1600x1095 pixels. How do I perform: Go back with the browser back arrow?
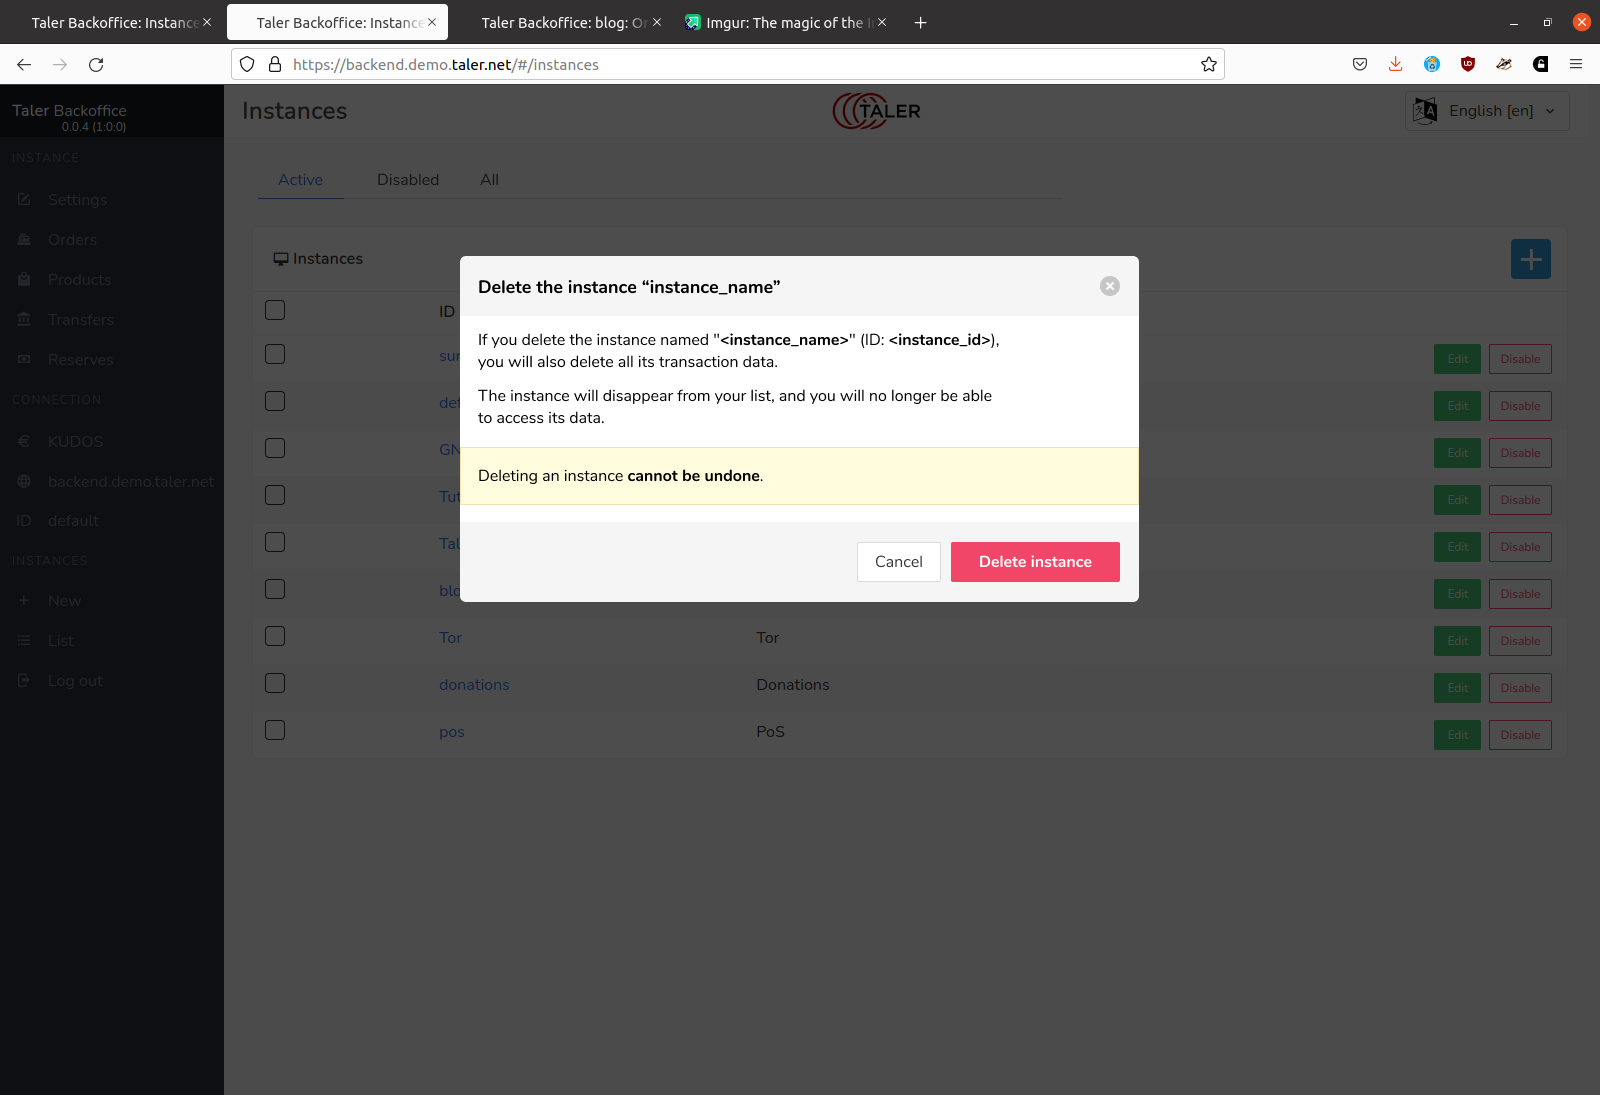tap(24, 65)
